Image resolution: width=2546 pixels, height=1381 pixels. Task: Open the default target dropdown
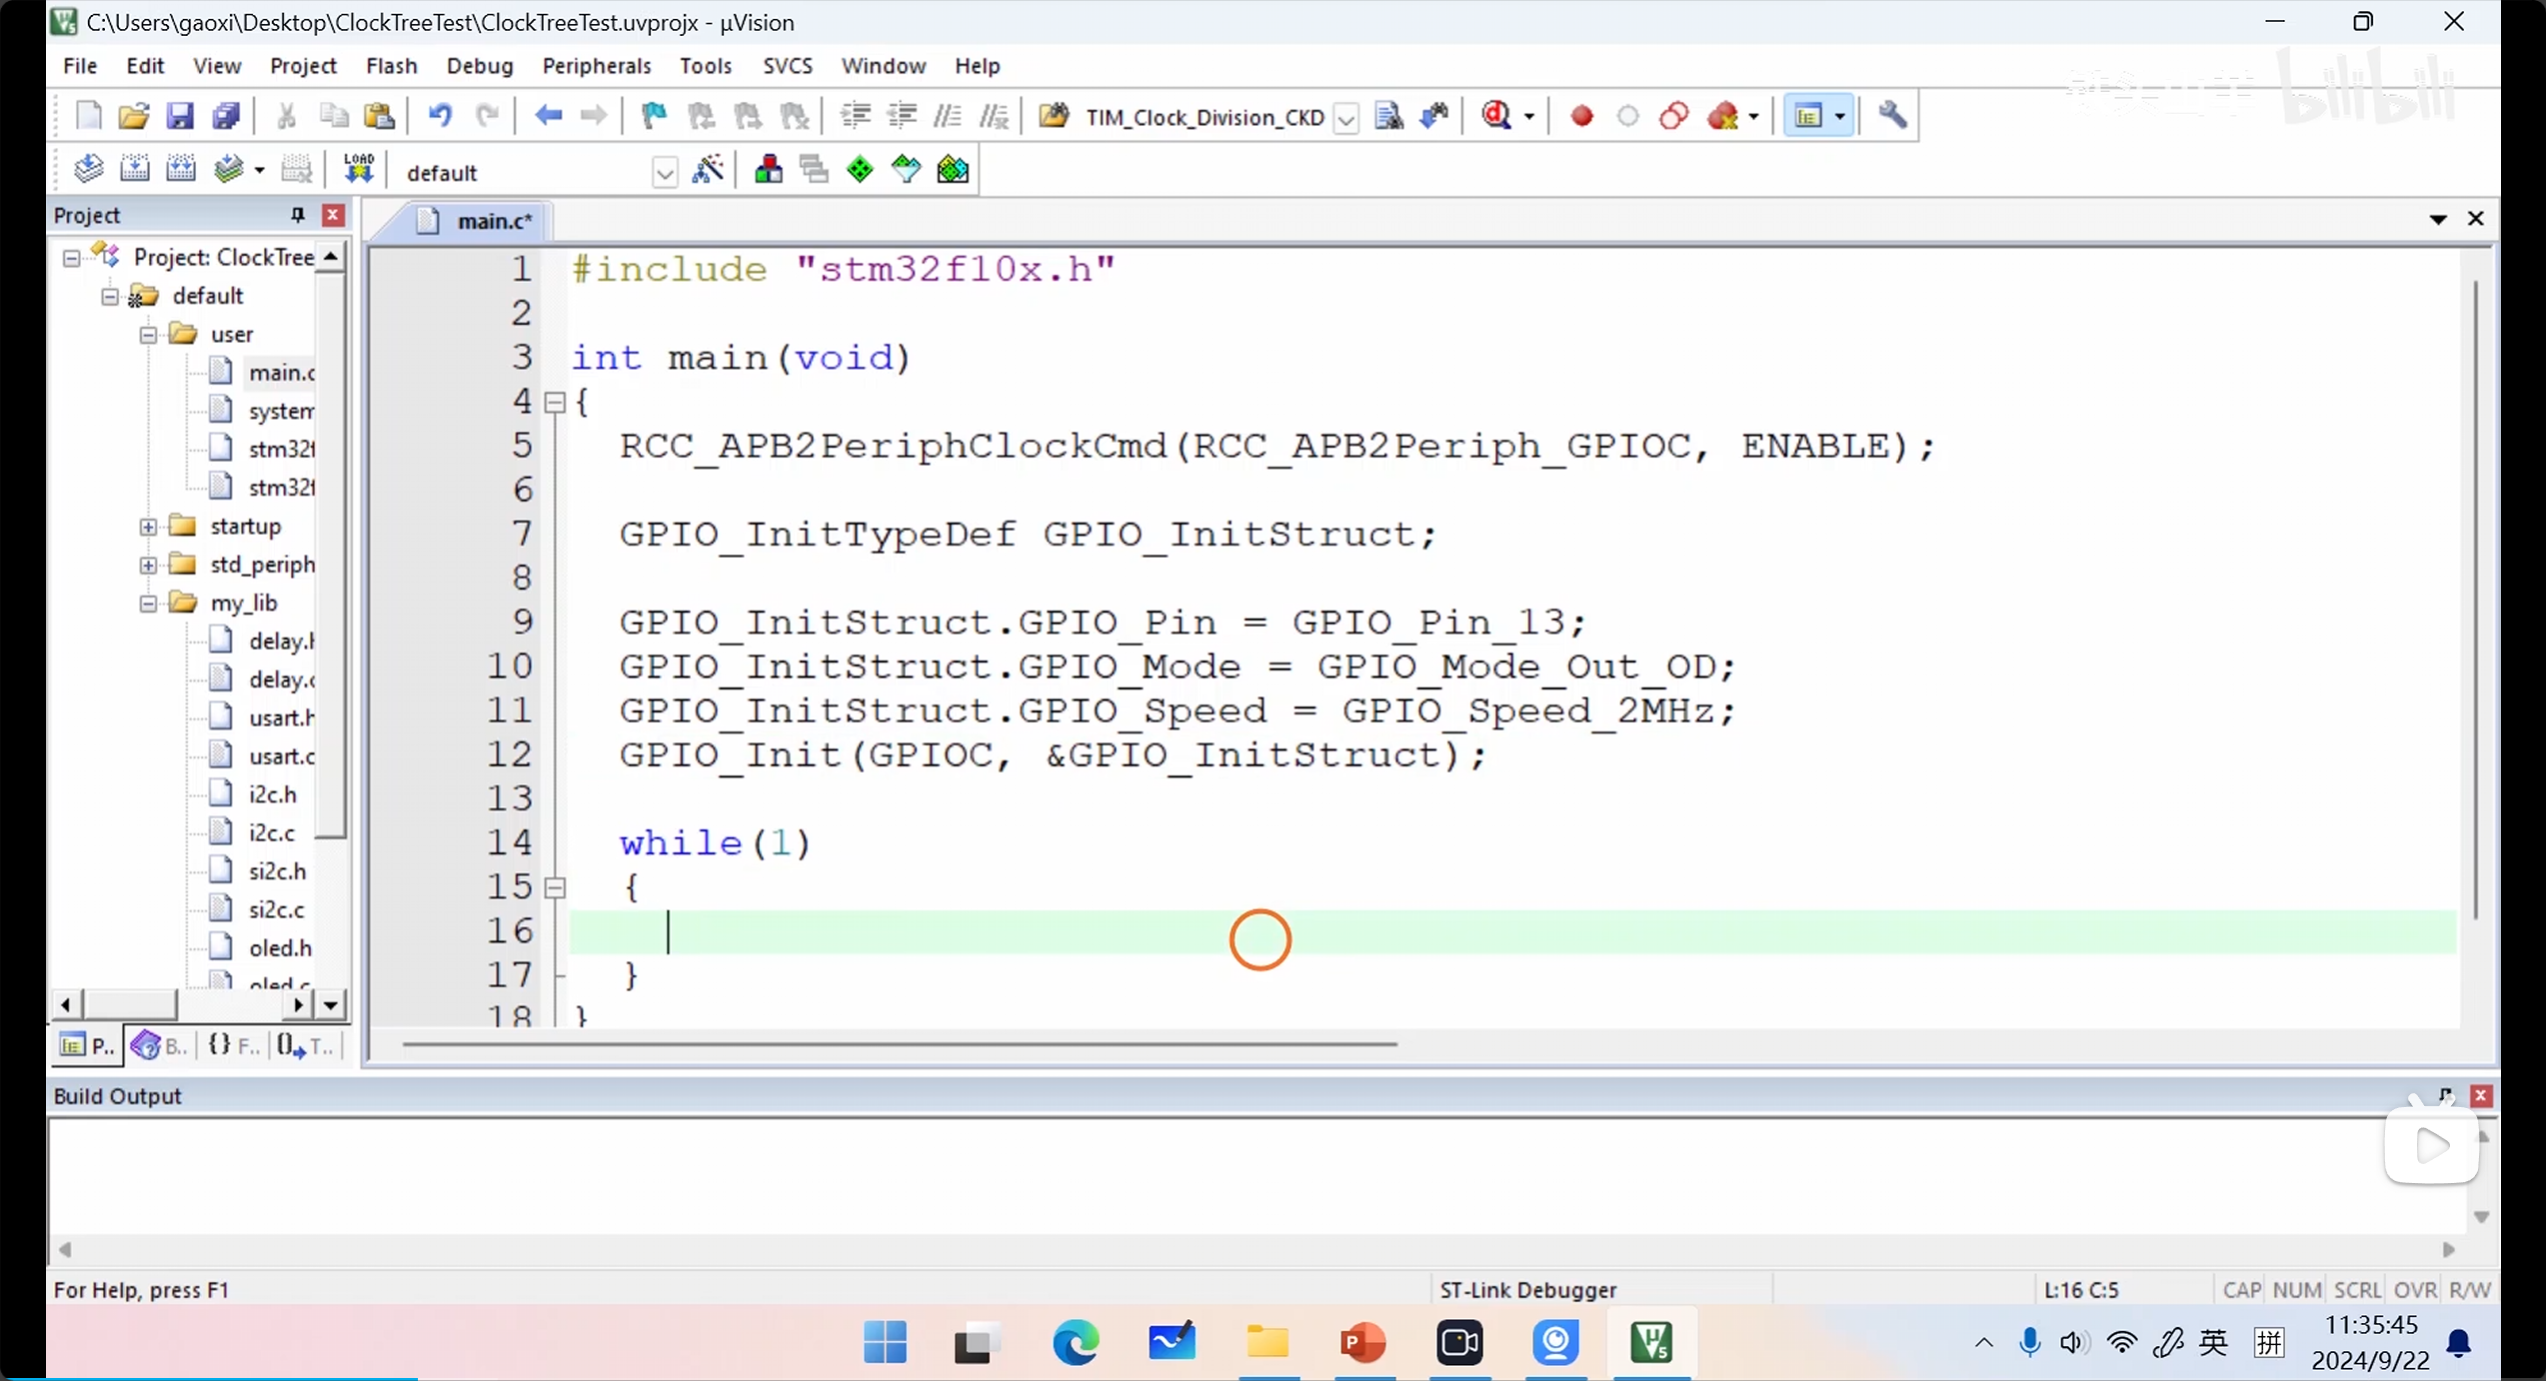[664, 173]
